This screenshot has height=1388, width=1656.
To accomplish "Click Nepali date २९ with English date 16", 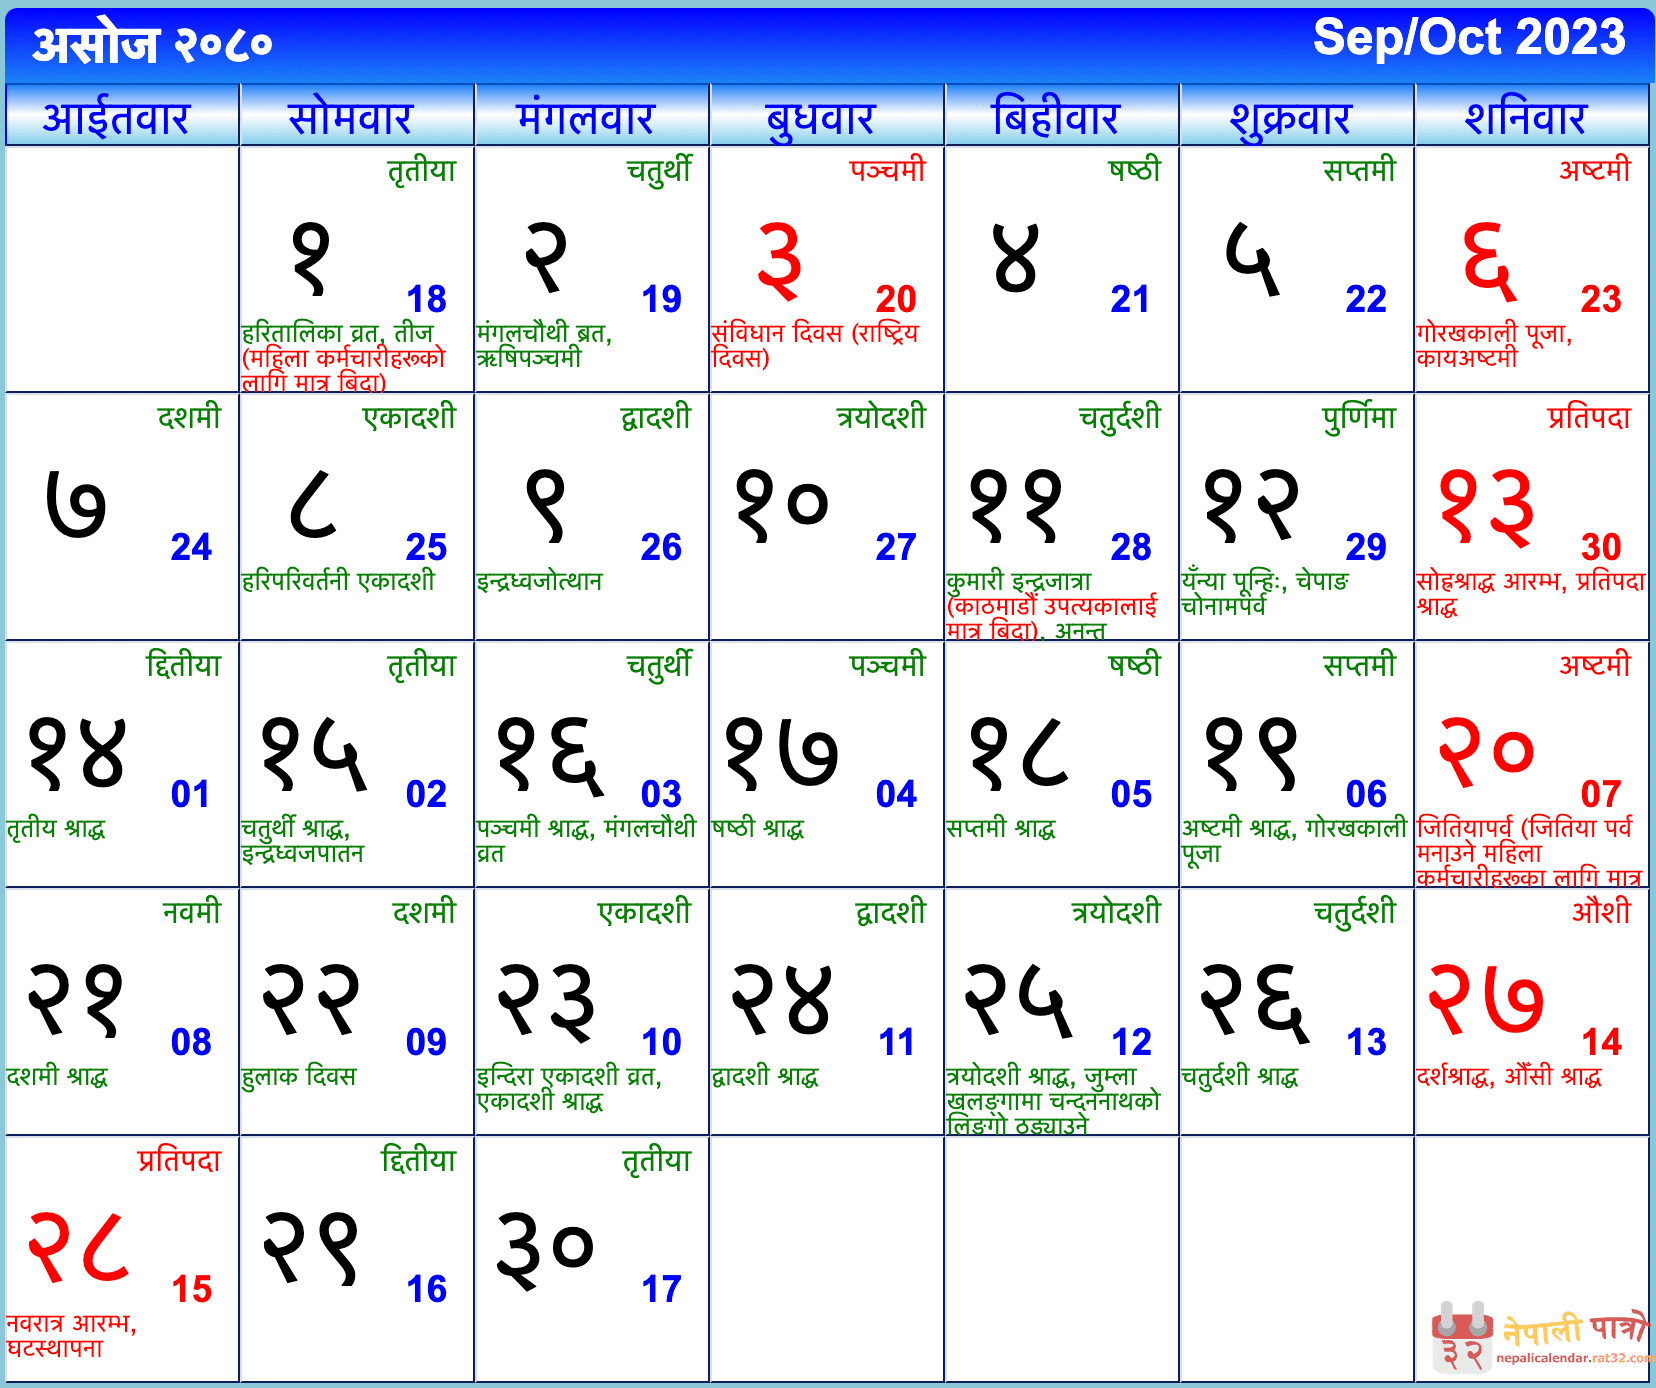I will 311,1248.
